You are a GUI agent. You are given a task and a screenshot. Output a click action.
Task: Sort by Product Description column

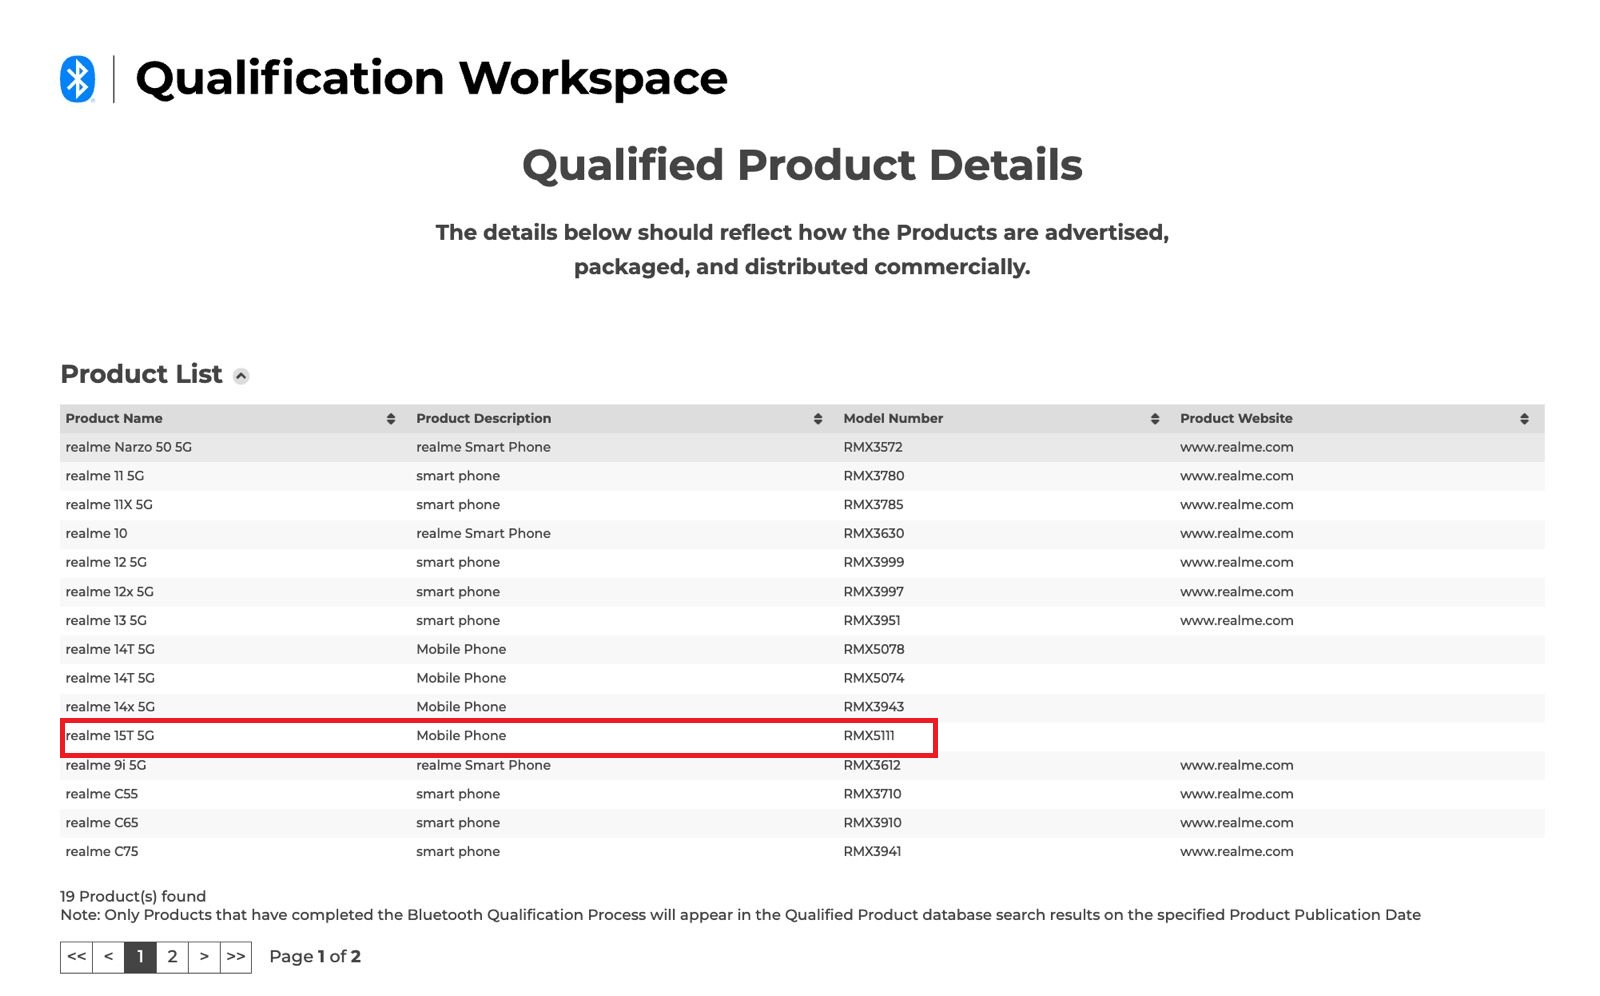(817, 419)
